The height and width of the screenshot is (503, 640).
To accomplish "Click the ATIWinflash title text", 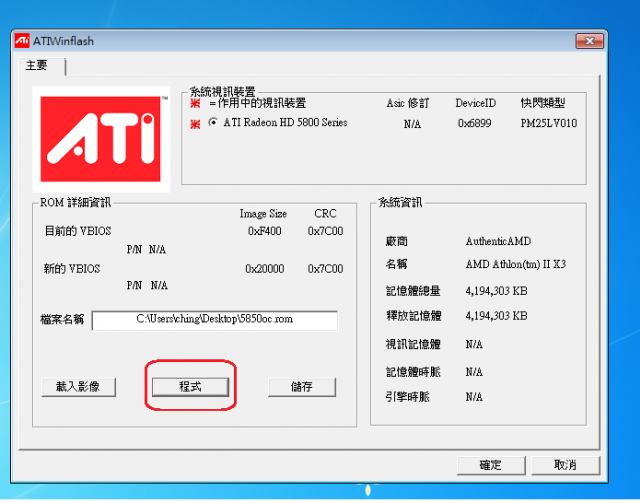I will pos(63,41).
